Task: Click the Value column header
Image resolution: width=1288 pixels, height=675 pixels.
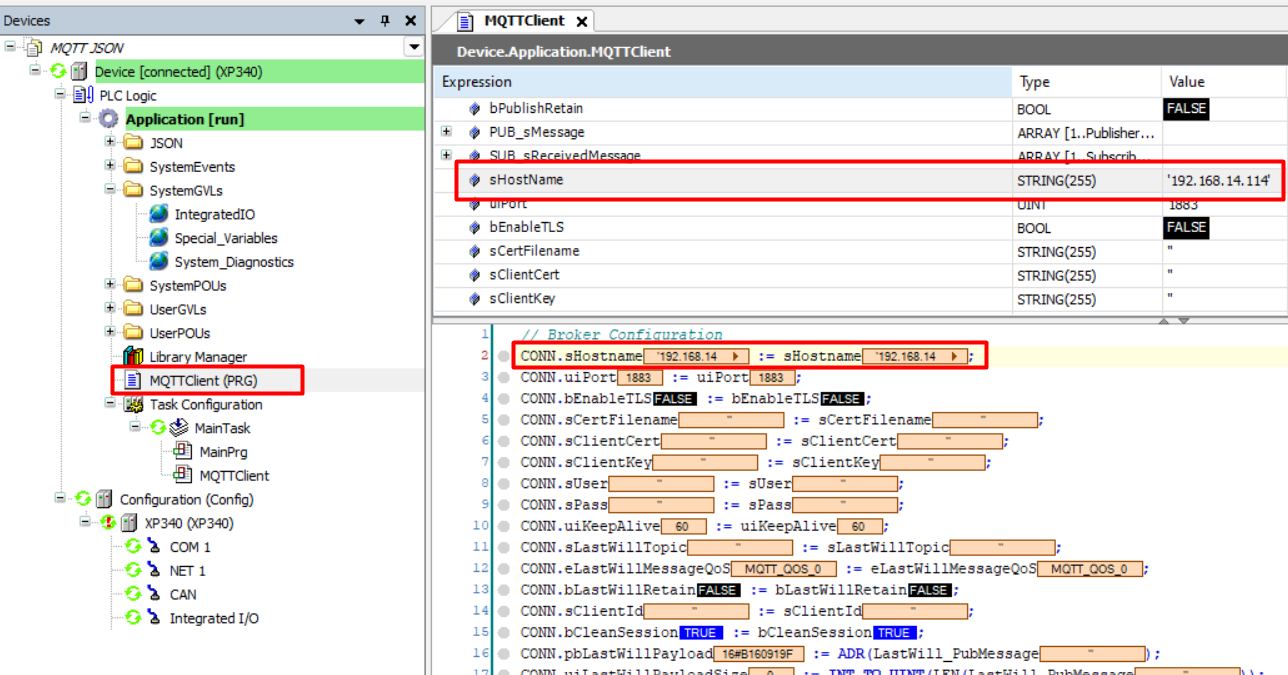Action: (1187, 82)
